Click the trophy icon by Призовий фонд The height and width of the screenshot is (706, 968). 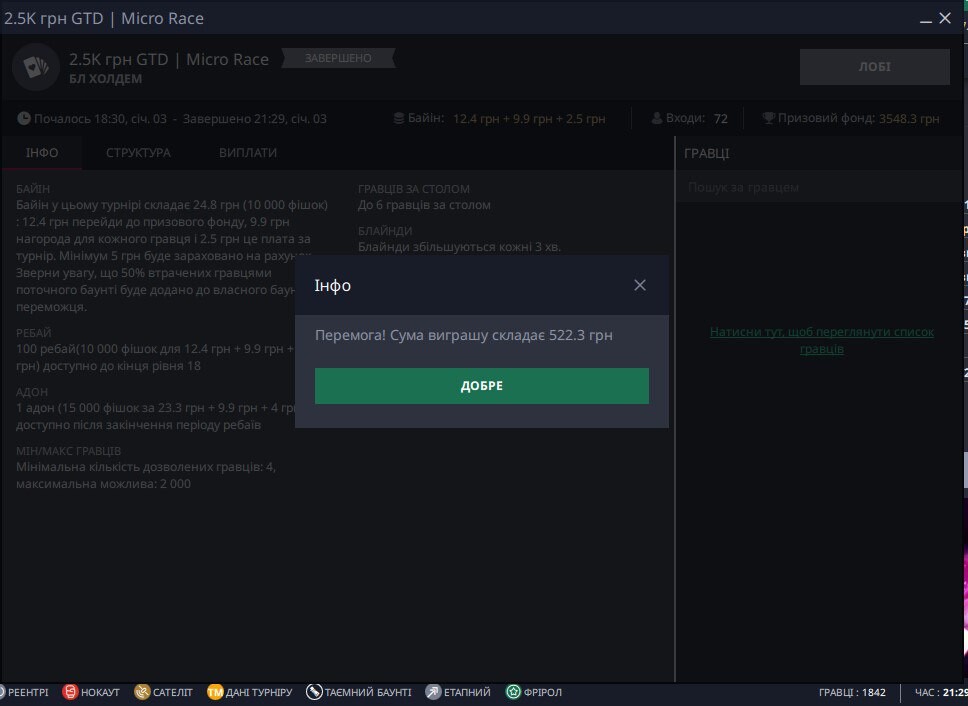(769, 118)
